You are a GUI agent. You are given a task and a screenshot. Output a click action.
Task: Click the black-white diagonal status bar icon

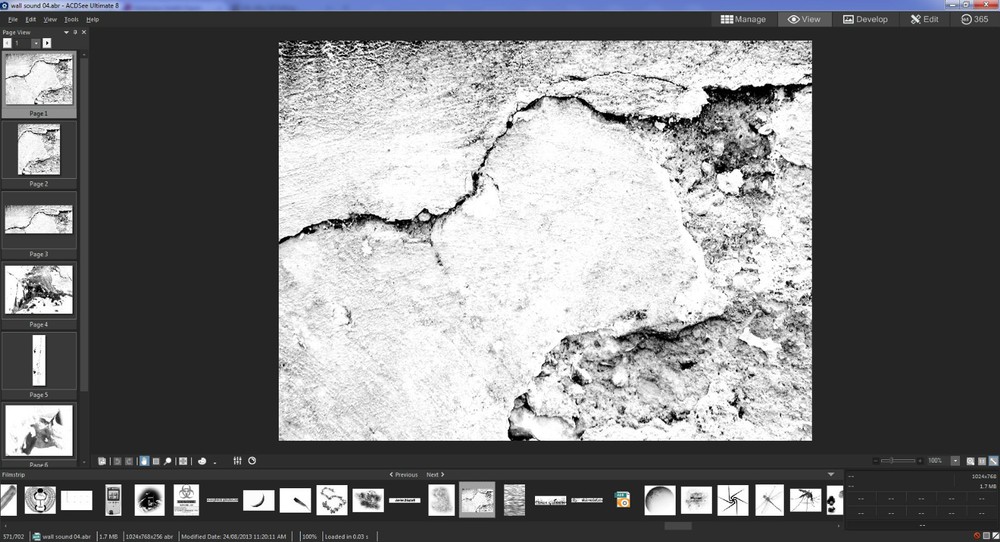(x=995, y=536)
